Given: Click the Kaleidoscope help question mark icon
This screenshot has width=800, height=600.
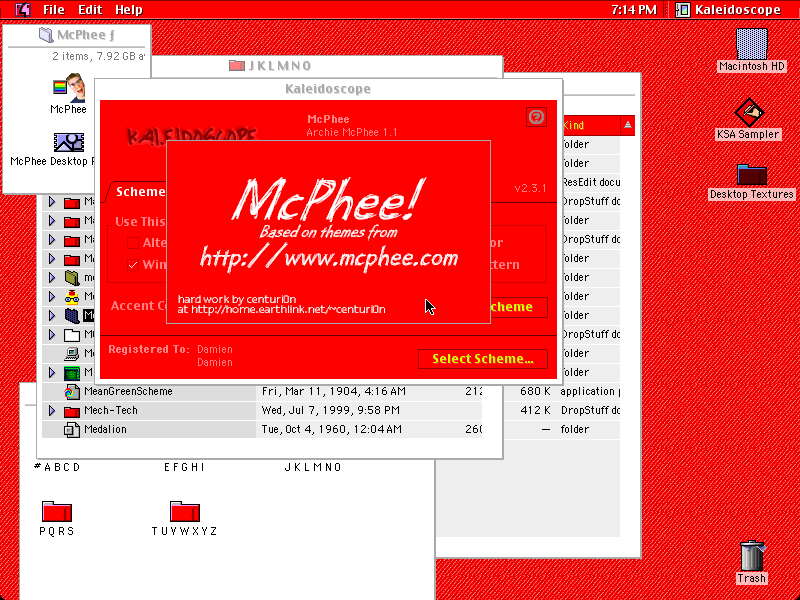Looking at the screenshot, I should click(x=536, y=117).
